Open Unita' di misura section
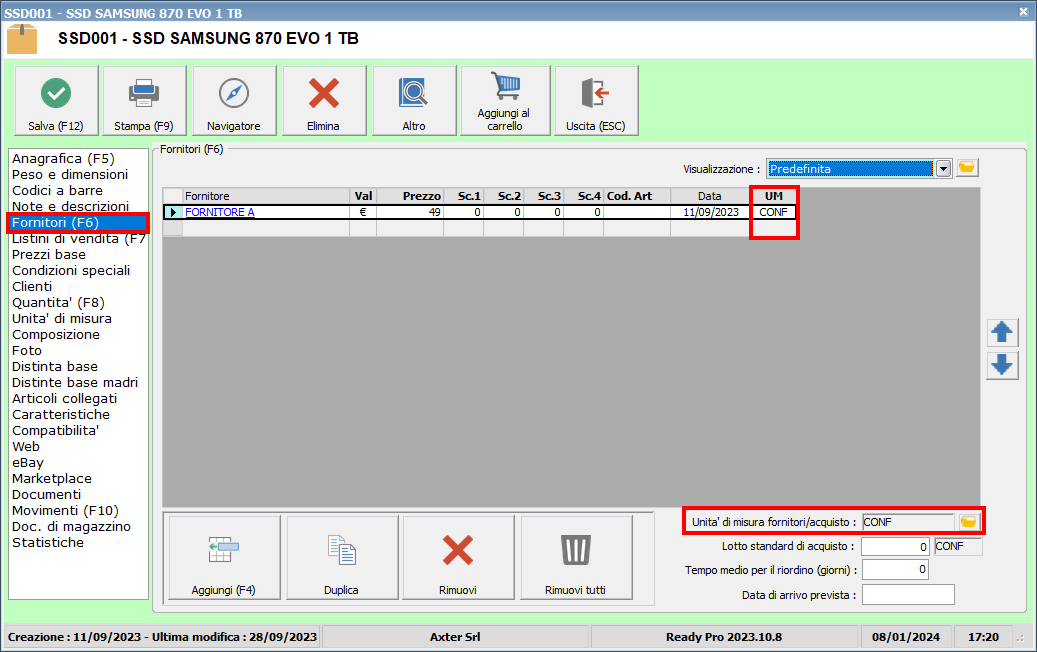 tap(62, 319)
